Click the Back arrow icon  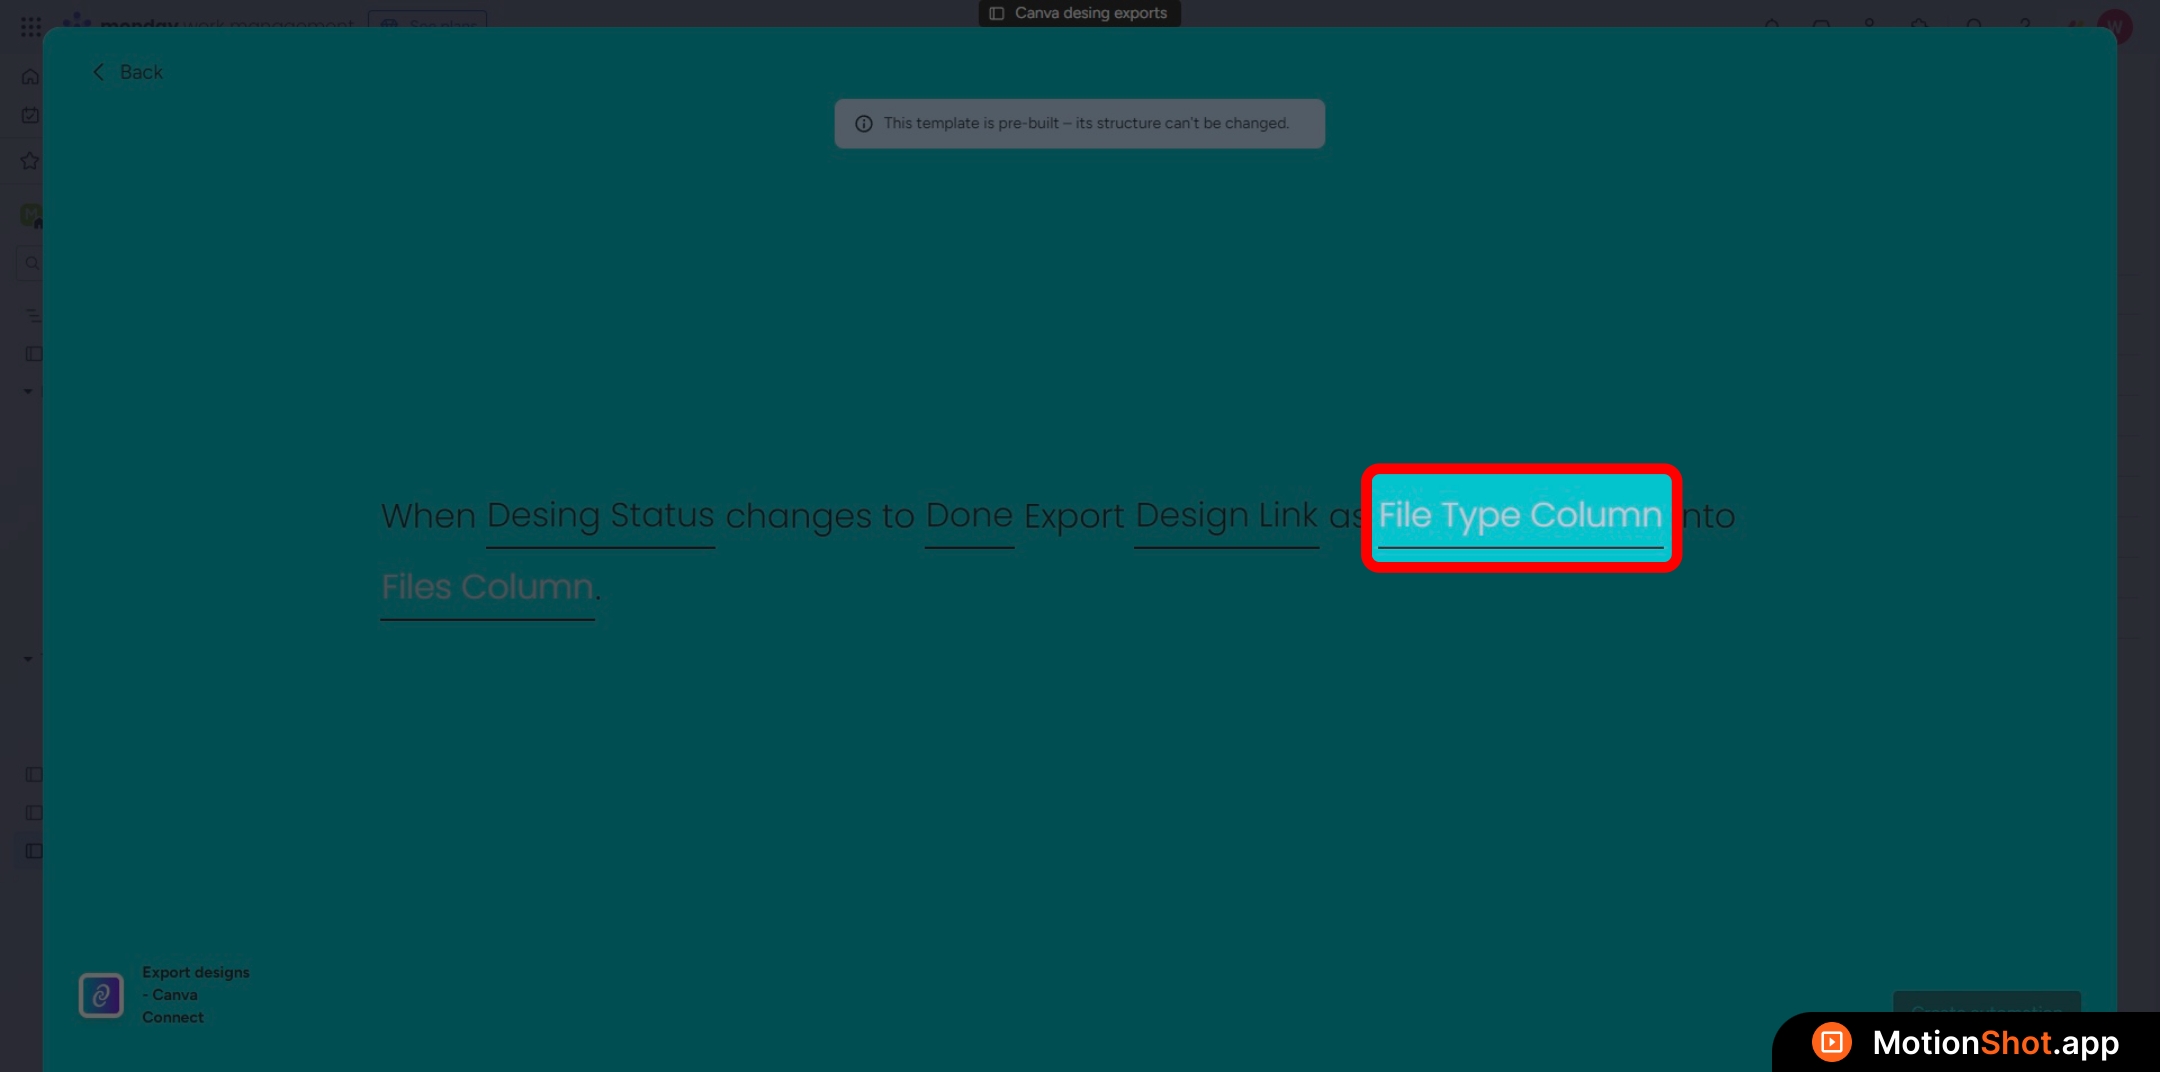point(98,72)
